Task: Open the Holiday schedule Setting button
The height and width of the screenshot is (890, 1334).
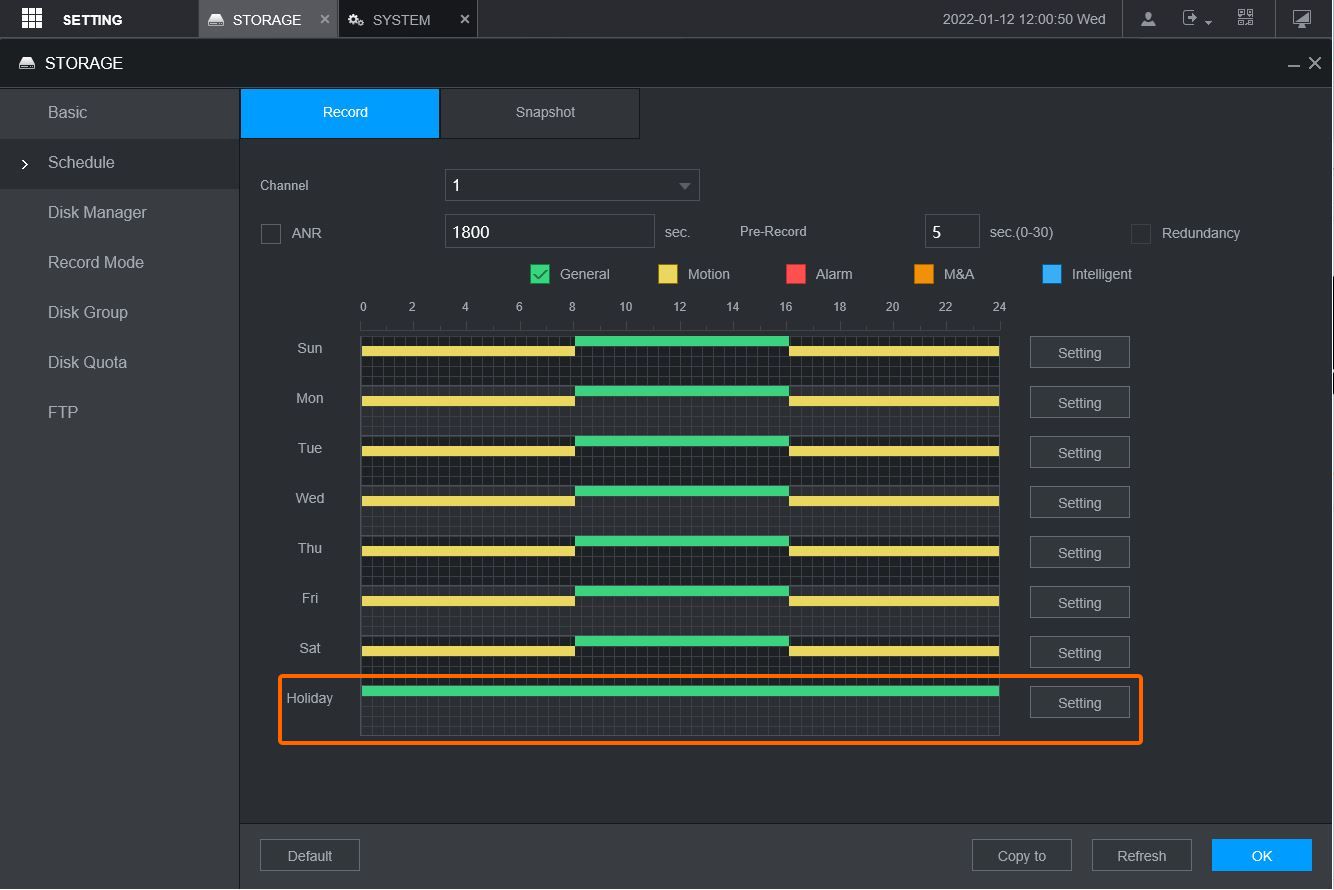Action: pyautogui.click(x=1079, y=703)
